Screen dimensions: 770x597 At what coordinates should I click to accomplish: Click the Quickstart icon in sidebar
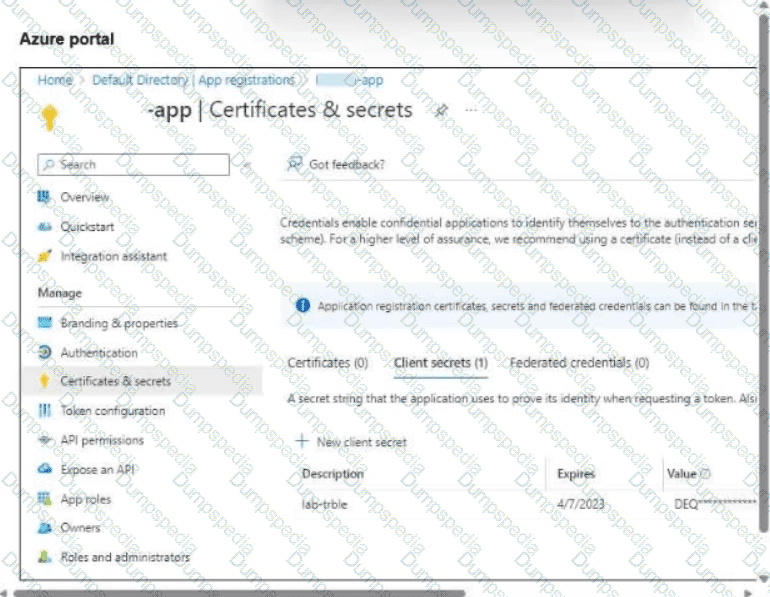point(44,226)
